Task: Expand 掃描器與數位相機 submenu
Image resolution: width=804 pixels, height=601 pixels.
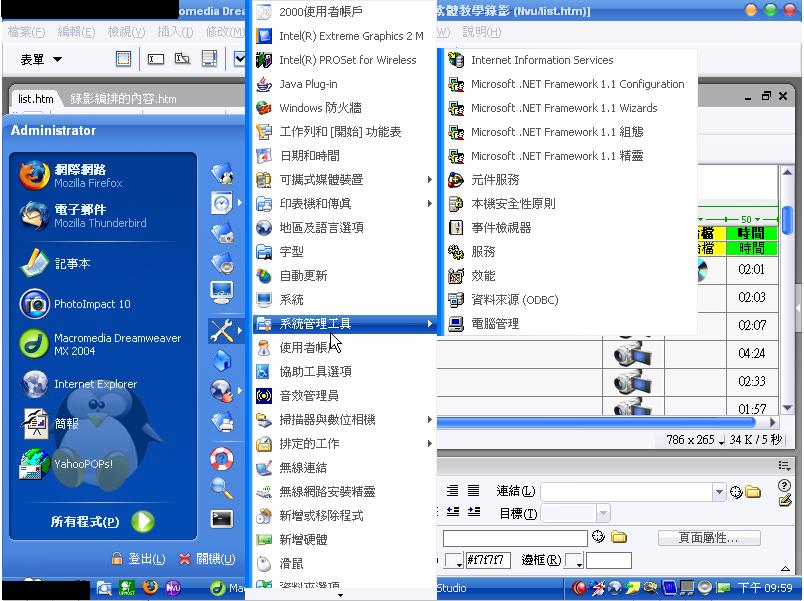Action: pos(327,420)
